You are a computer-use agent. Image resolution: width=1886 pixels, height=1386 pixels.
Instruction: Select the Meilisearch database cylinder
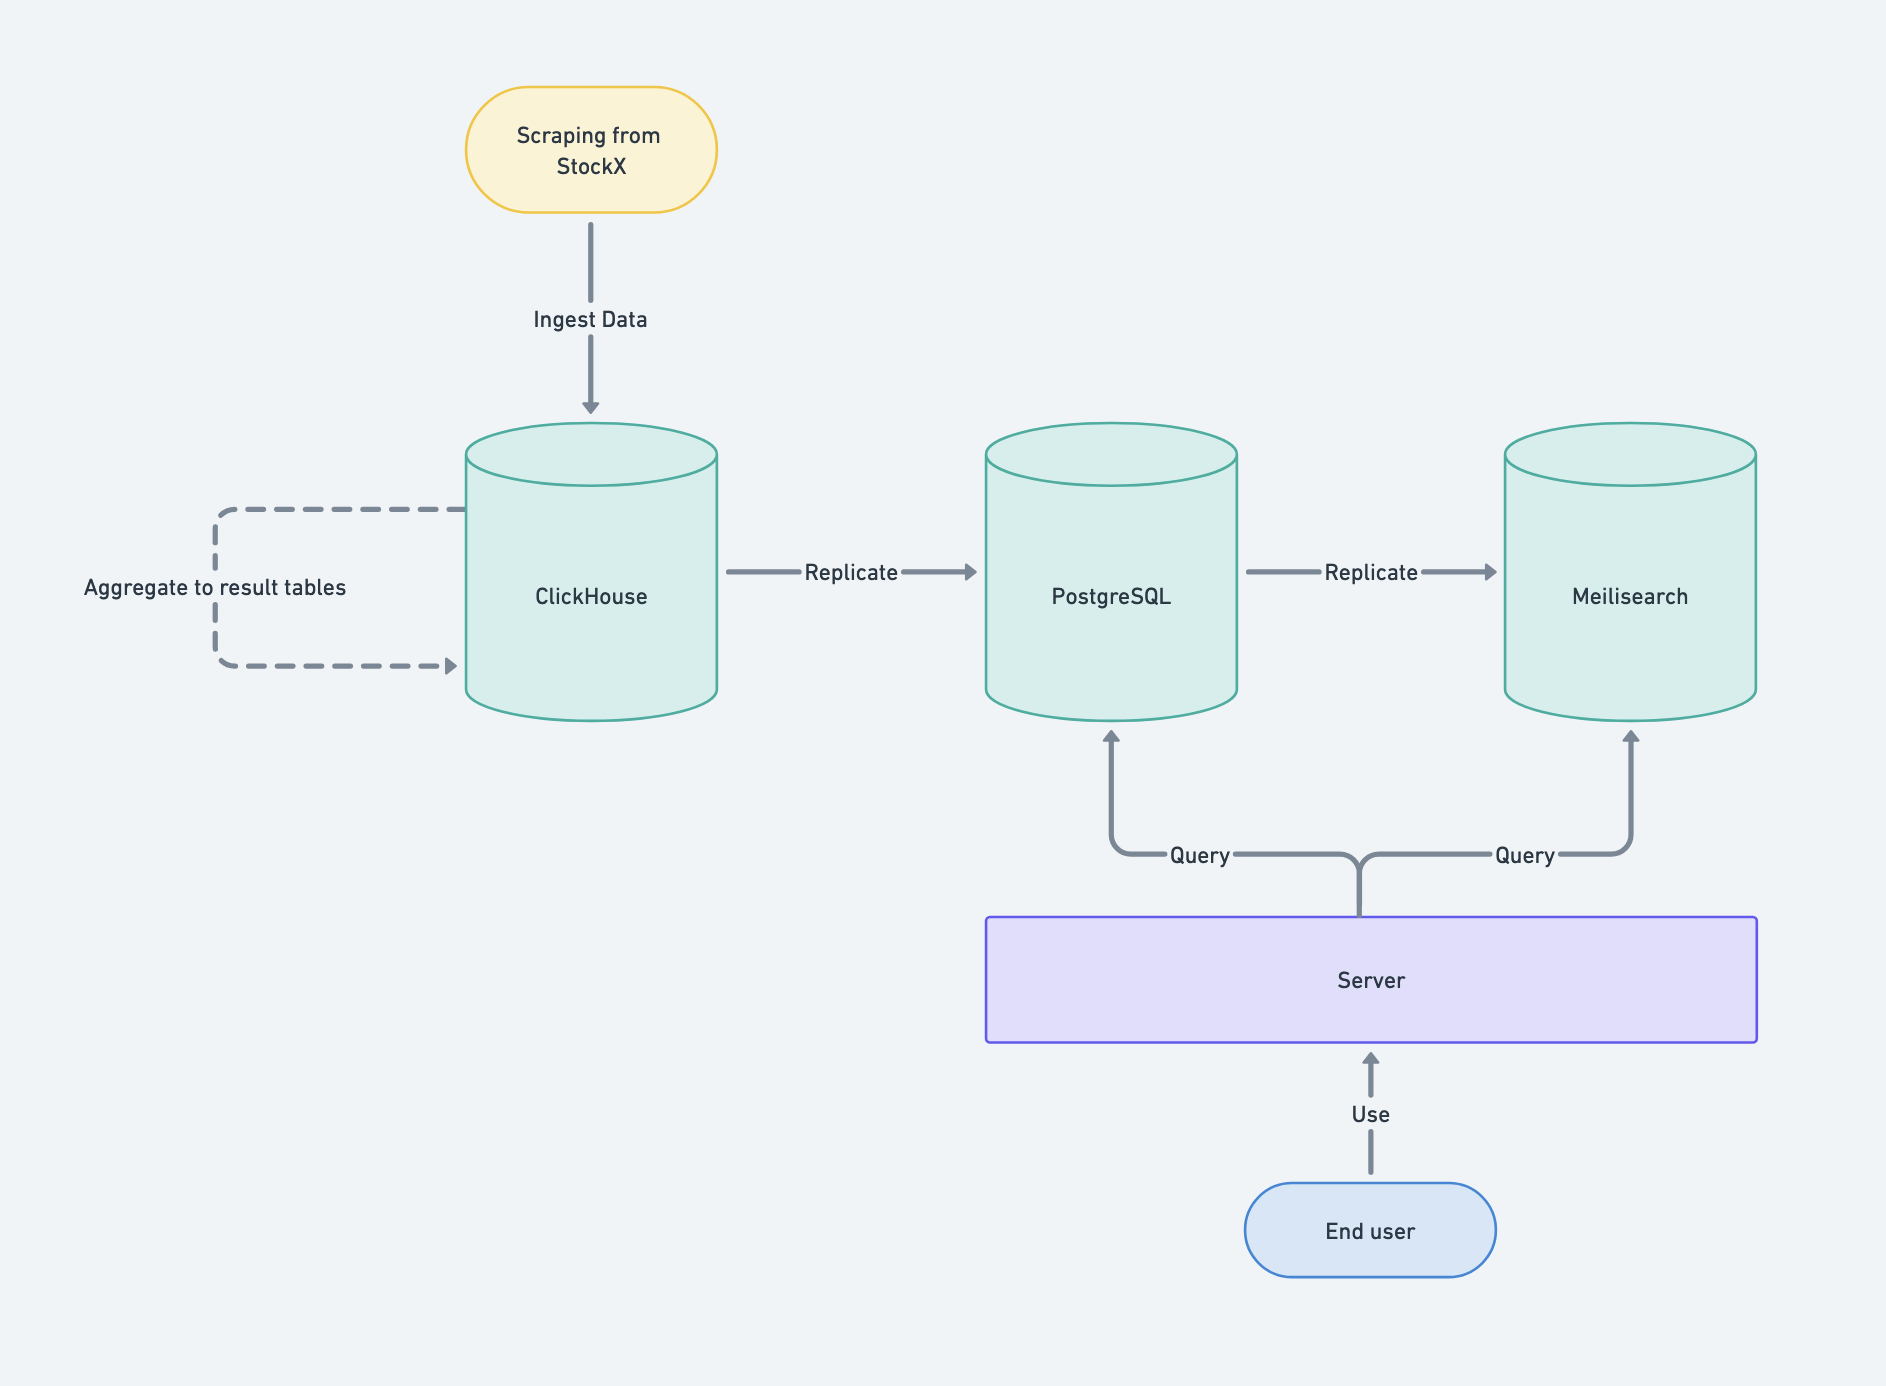(1630, 572)
